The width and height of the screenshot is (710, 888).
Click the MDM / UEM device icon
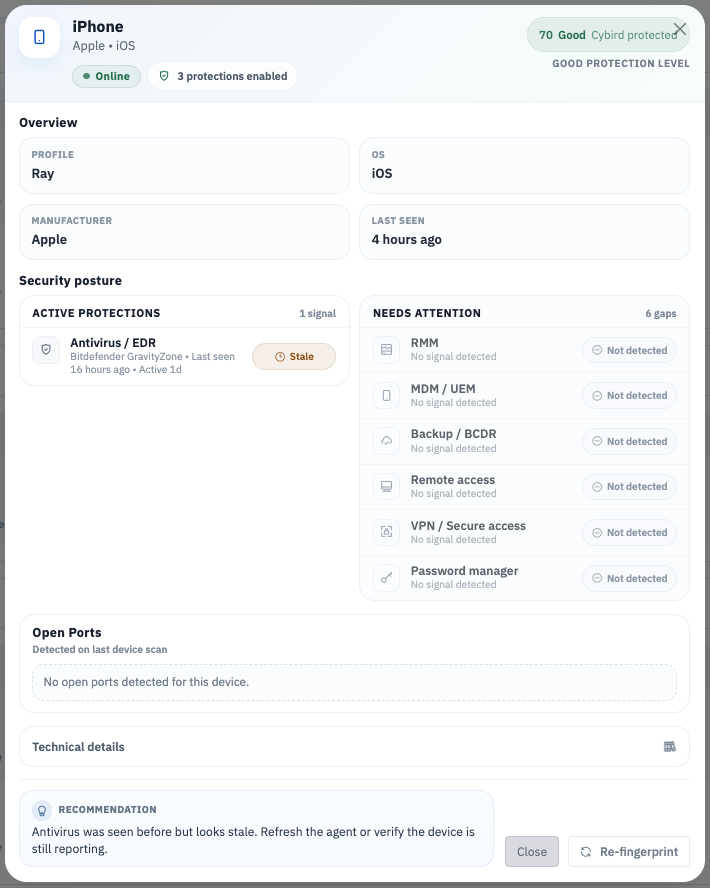(x=386, y=395)
